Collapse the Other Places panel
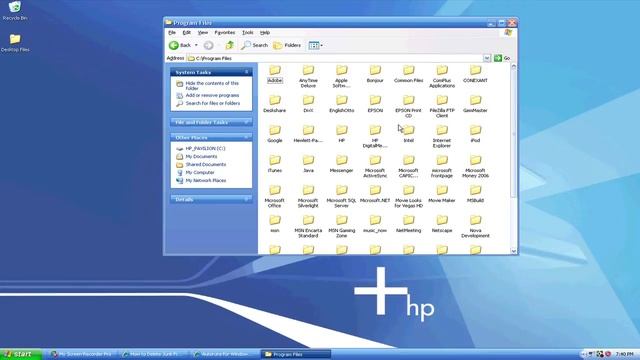 pyautogui.click(x=247, y=138)
